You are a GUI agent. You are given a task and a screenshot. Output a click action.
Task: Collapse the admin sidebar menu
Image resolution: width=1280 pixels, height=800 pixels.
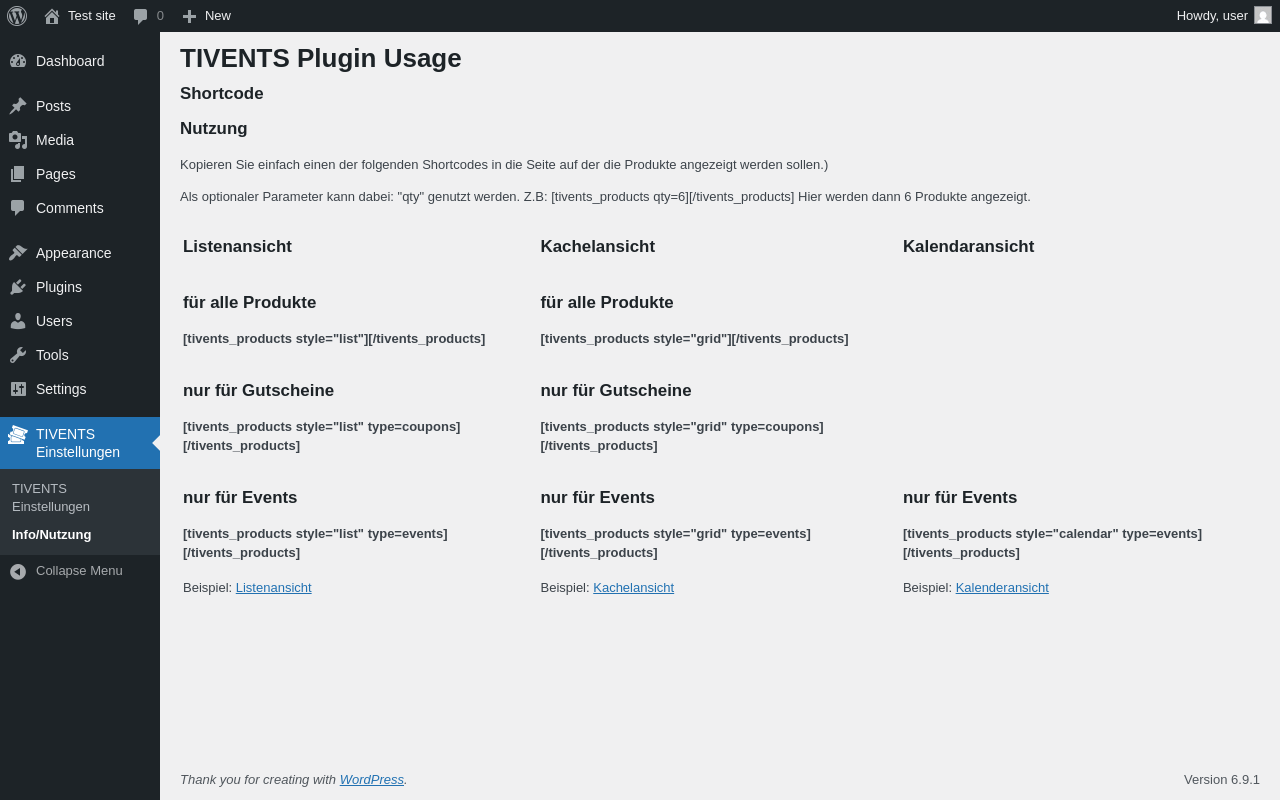(80, 571)
